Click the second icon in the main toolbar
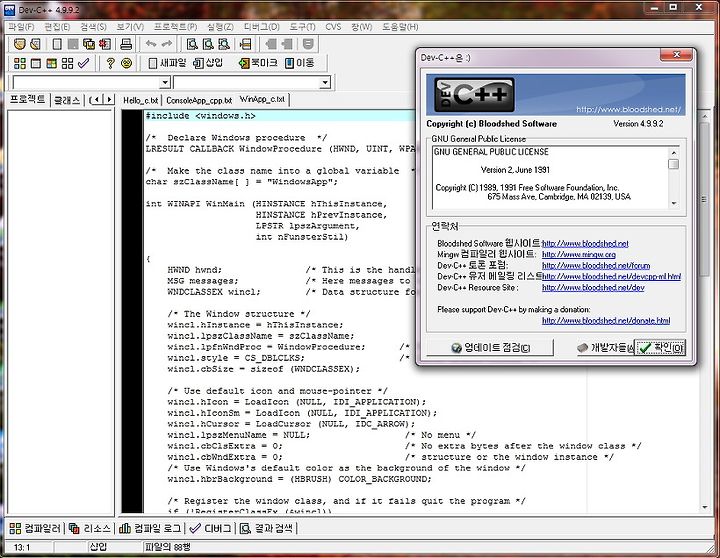The image size is (720, 558). (x=35, y=44)
